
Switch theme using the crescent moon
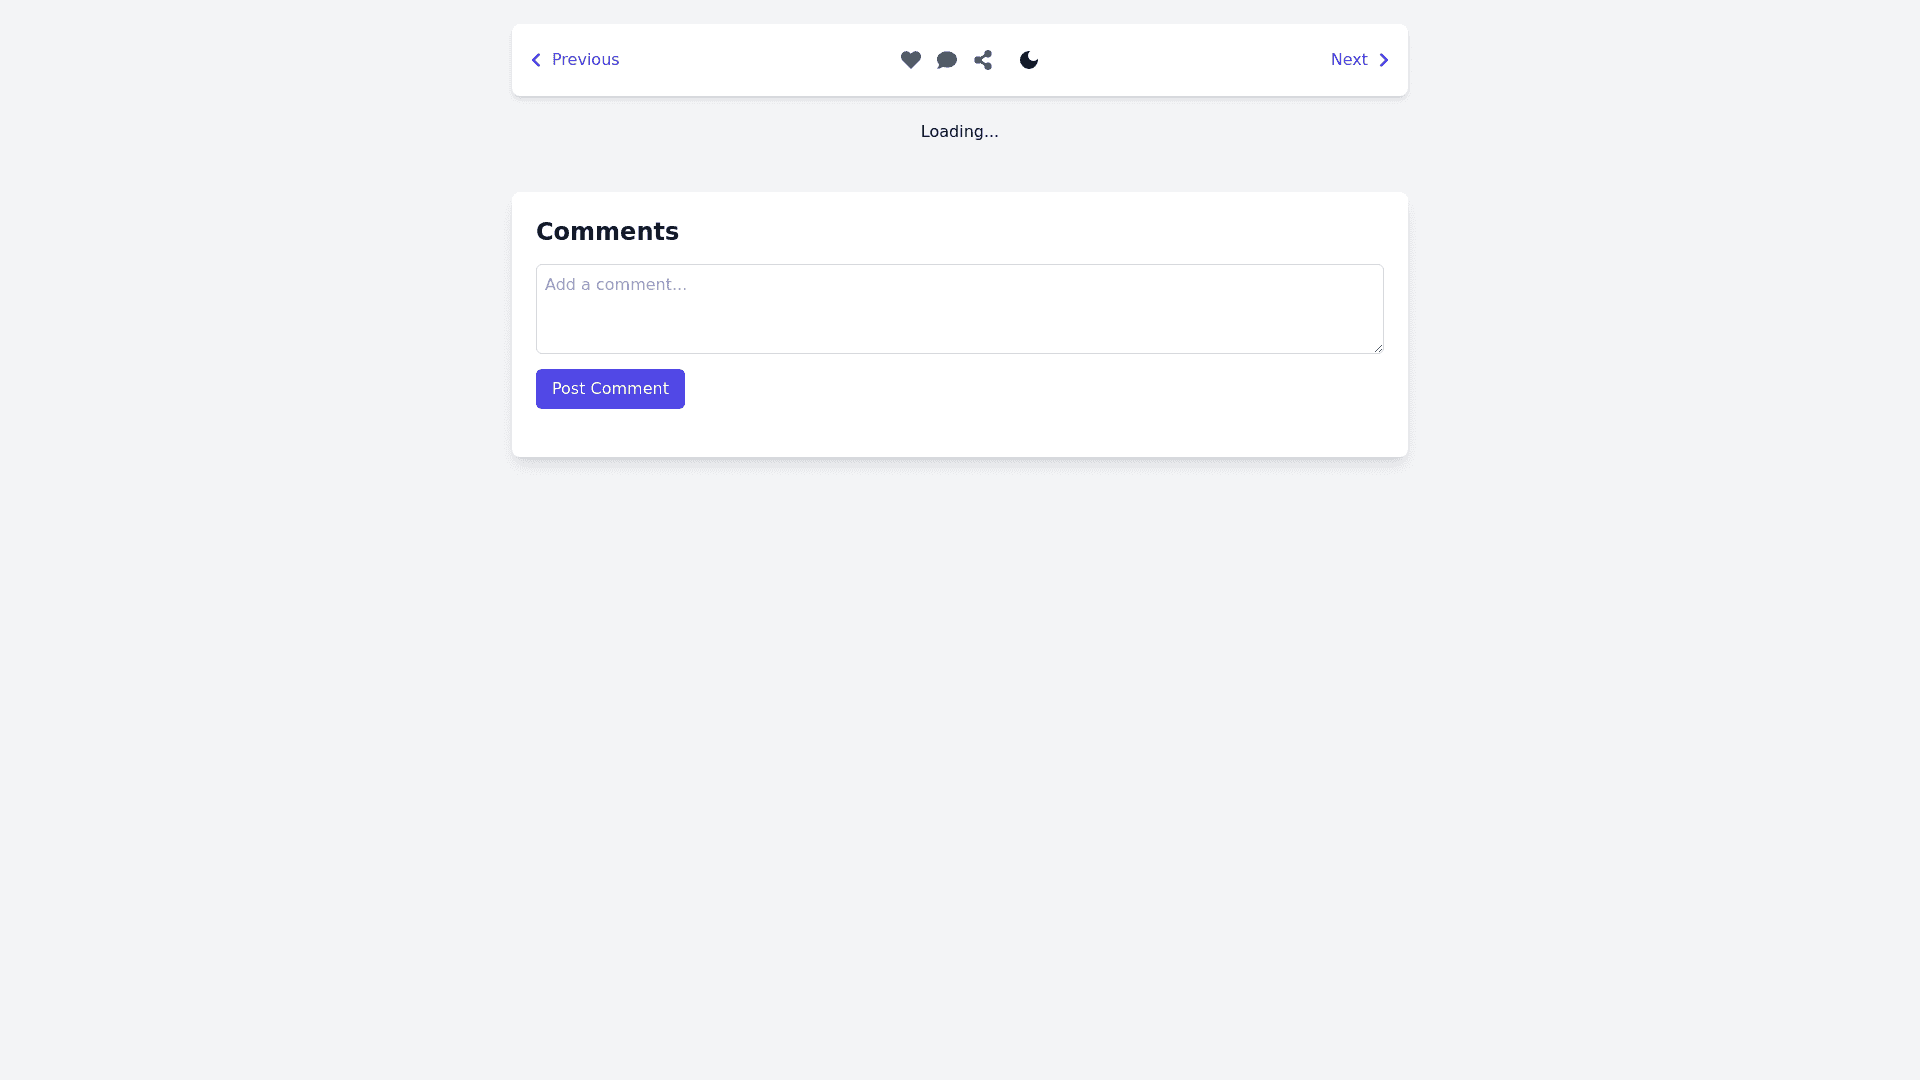(1028, 60)
